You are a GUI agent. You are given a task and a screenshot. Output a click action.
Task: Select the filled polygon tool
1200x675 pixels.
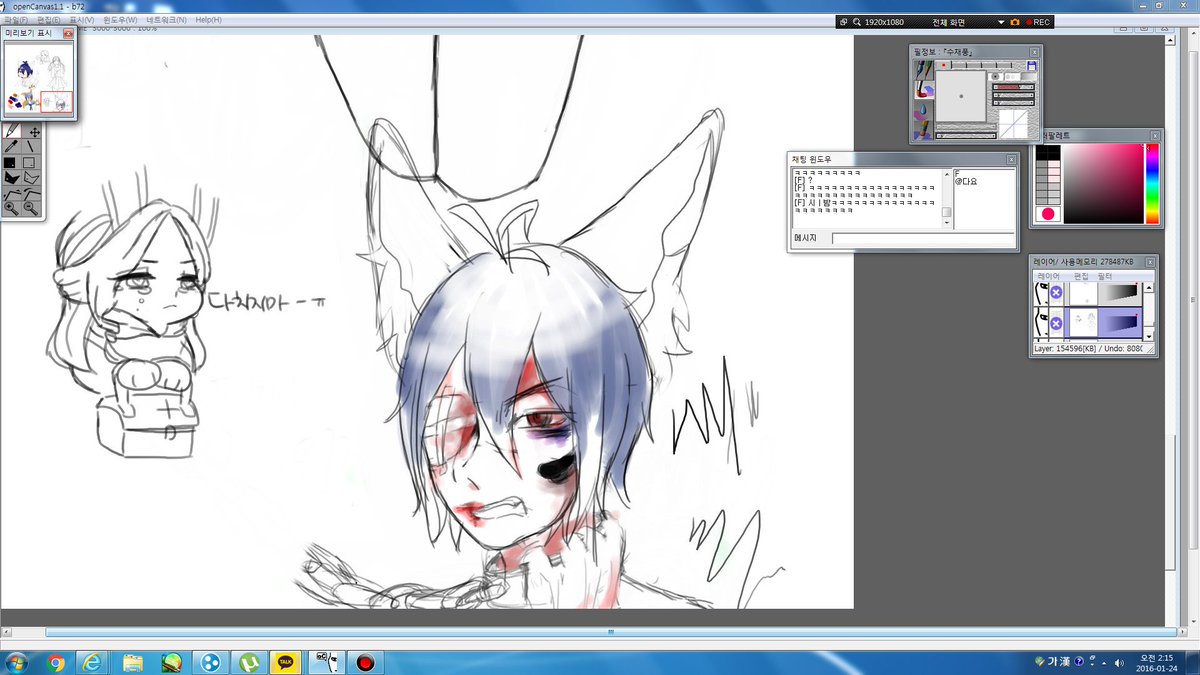[x=12, y=177]
